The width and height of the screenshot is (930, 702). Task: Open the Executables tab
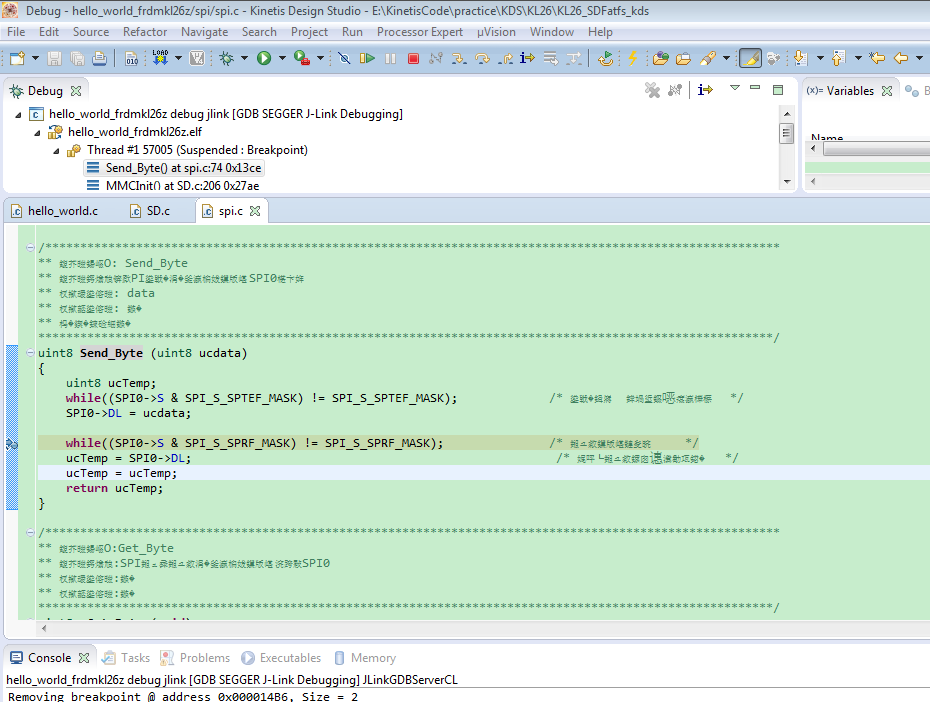(x=281, y=658)
